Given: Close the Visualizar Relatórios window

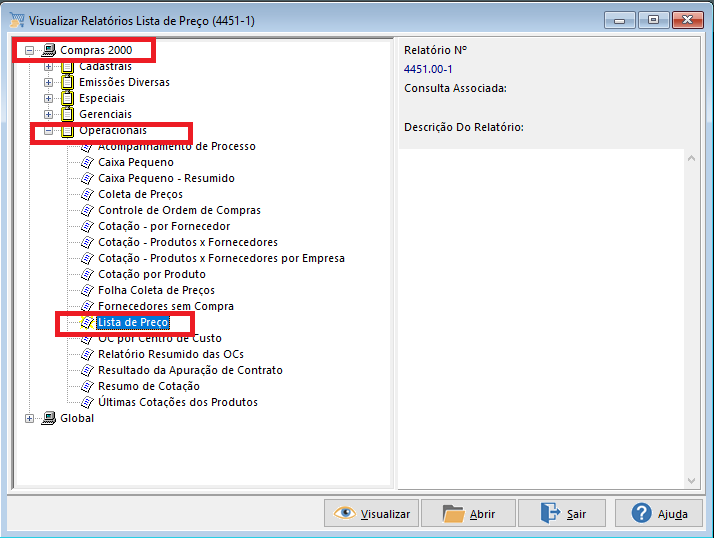Looking at the screenshot, I should pos(687,20).
